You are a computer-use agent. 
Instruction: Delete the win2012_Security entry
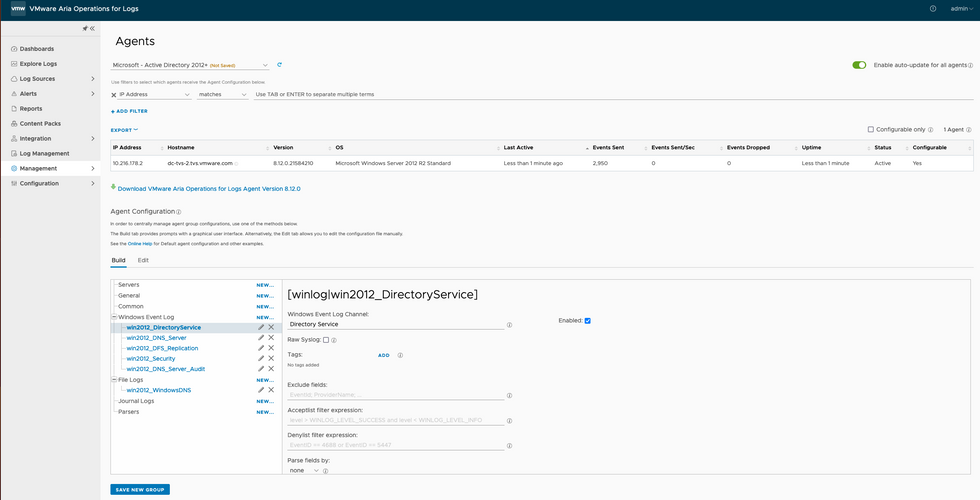click(x=271, y=358)
